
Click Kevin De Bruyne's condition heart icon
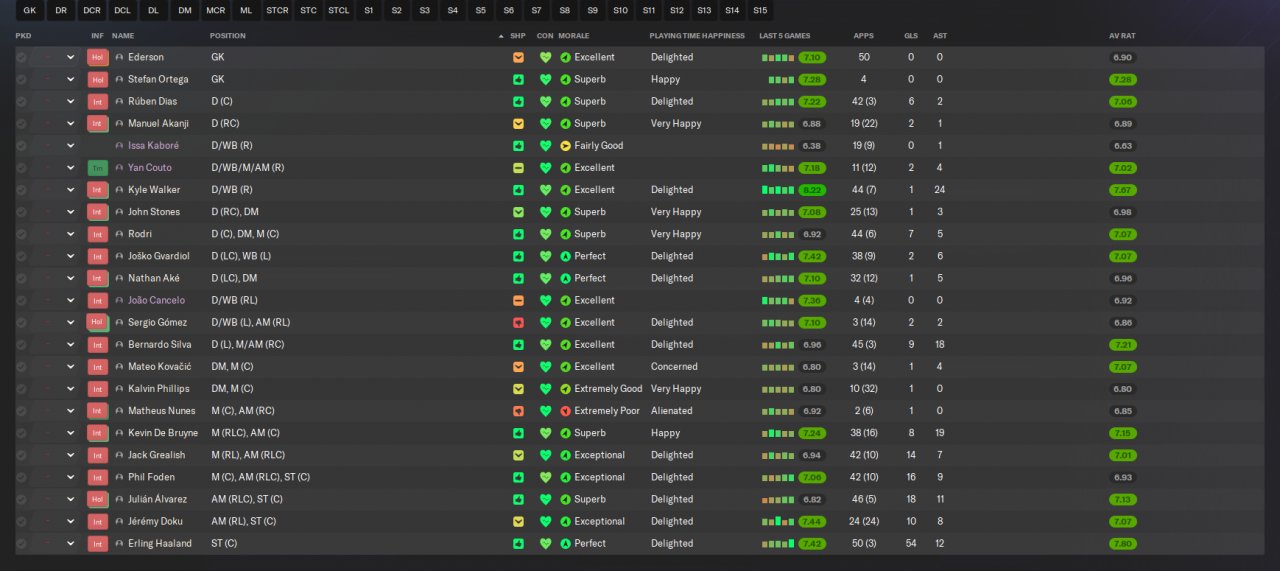pyautogui.click(x=545, y=433)
